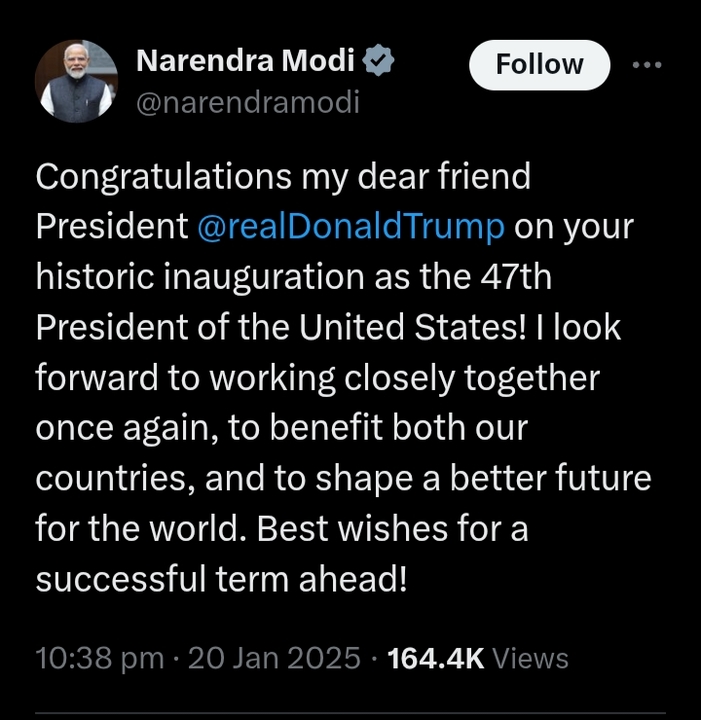Click the divider line below the timestamp
Image resolution: width=701 pixels, height=720 pixels.
pyautogui.click(x=350, y=713)
